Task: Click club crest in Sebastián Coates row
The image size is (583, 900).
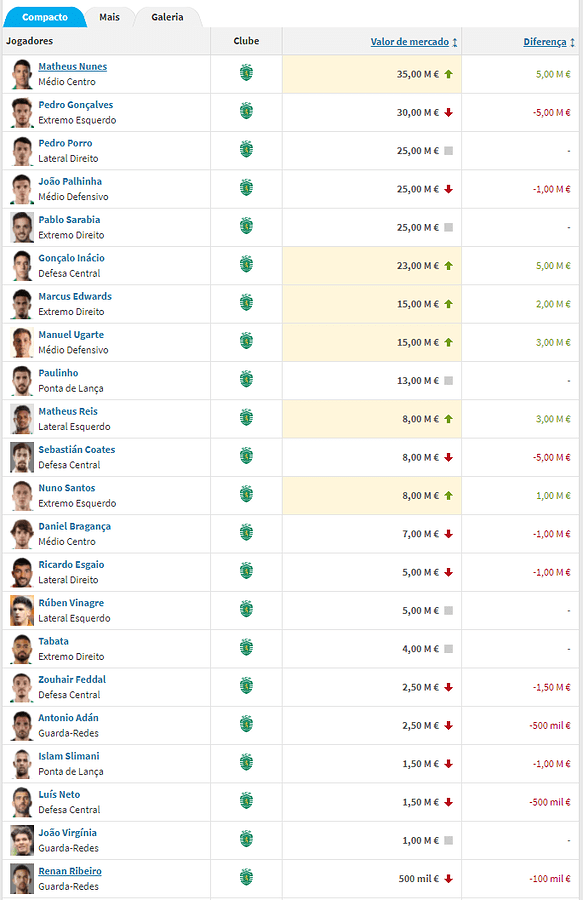Action: pos(246,456)
